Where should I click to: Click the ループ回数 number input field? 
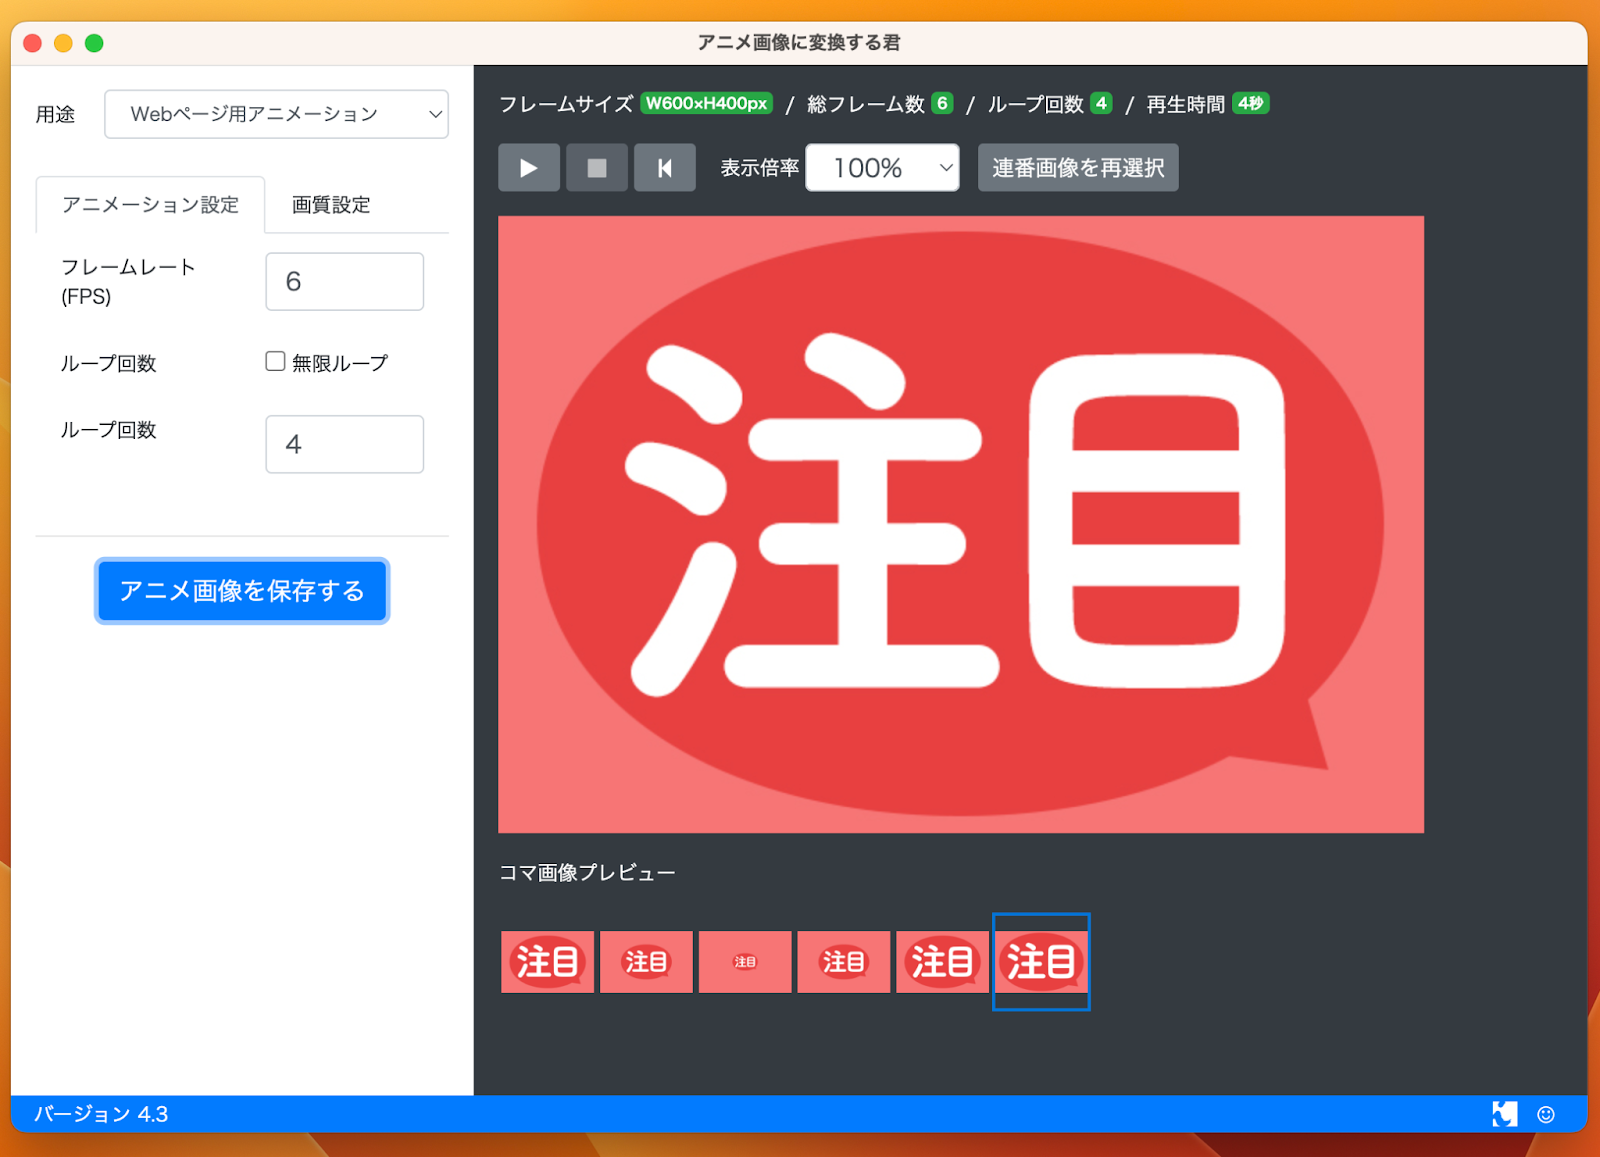click(x=344, y=445)
